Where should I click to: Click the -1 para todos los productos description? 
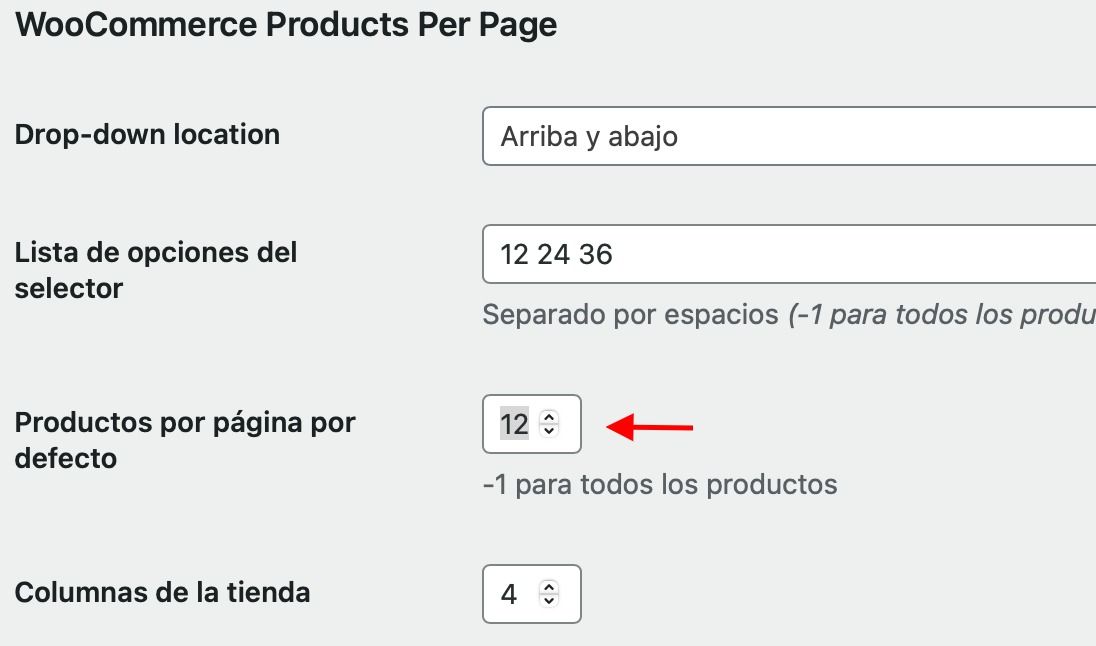coord(660,484)
